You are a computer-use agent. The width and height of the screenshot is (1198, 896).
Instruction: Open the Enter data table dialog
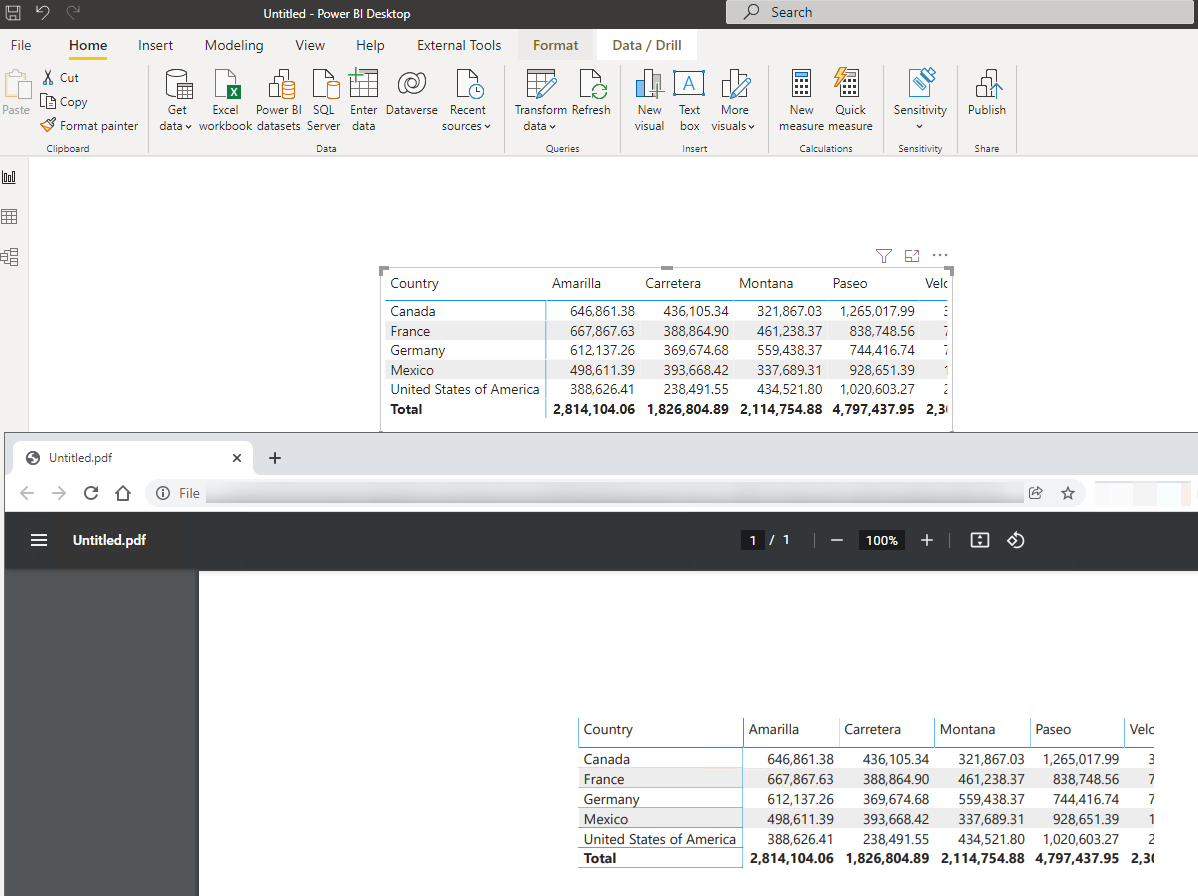point(364,100)
